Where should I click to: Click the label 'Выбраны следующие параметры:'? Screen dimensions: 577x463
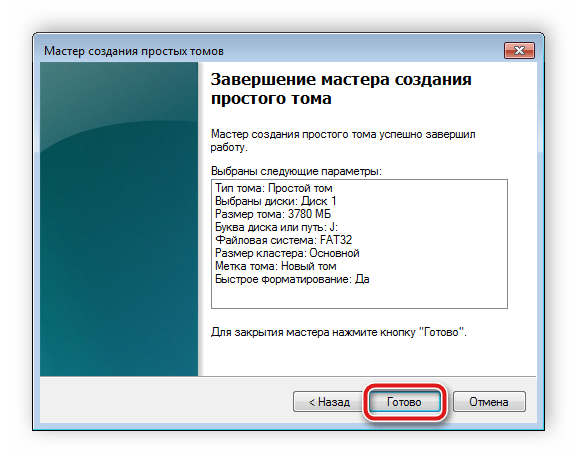(296, 171)
